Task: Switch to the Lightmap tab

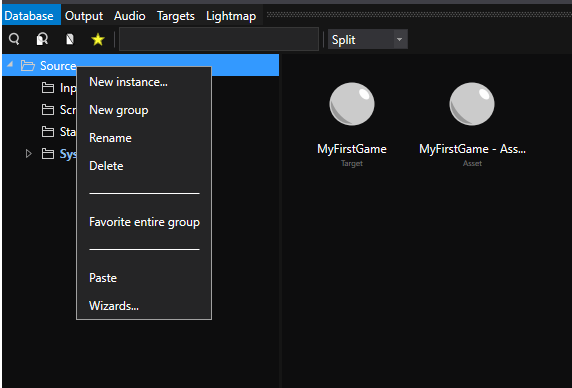Action: click(231, 16)
